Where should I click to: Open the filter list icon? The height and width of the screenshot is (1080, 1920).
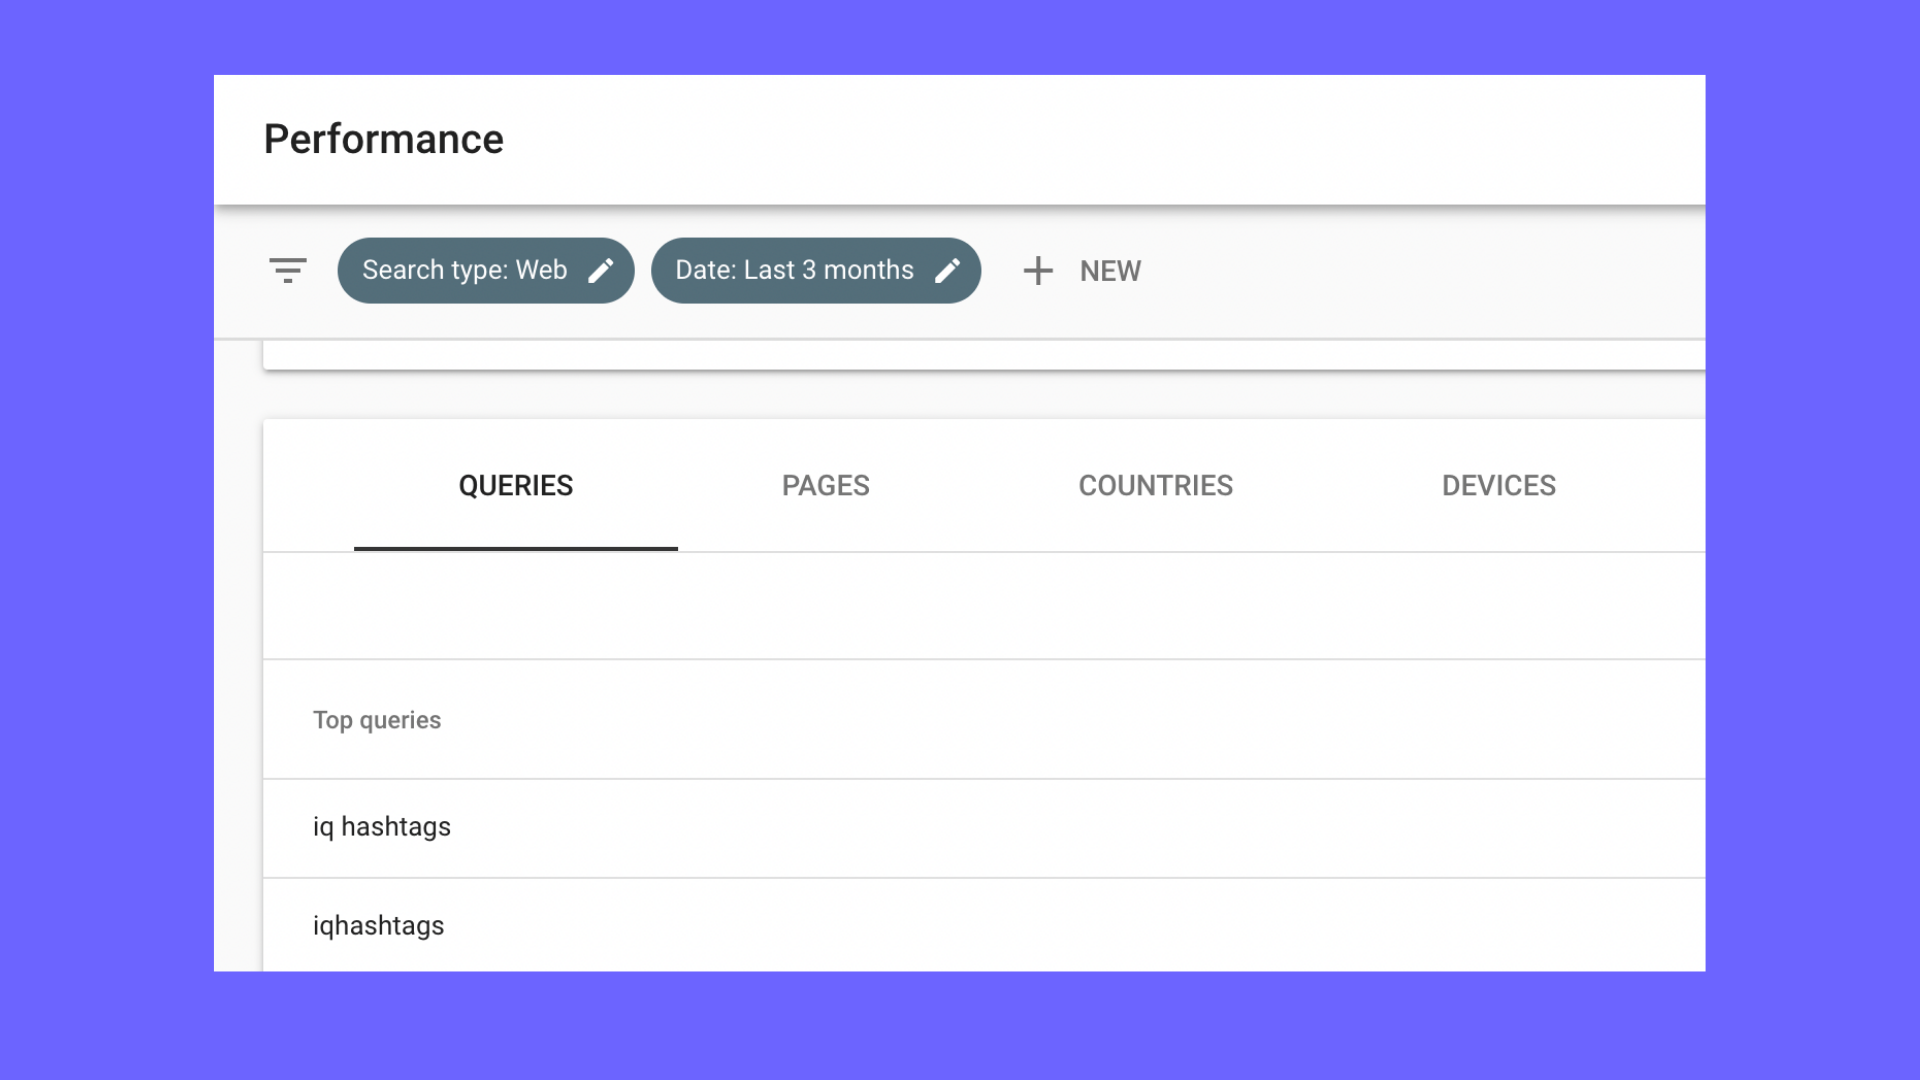click(288, 270)
